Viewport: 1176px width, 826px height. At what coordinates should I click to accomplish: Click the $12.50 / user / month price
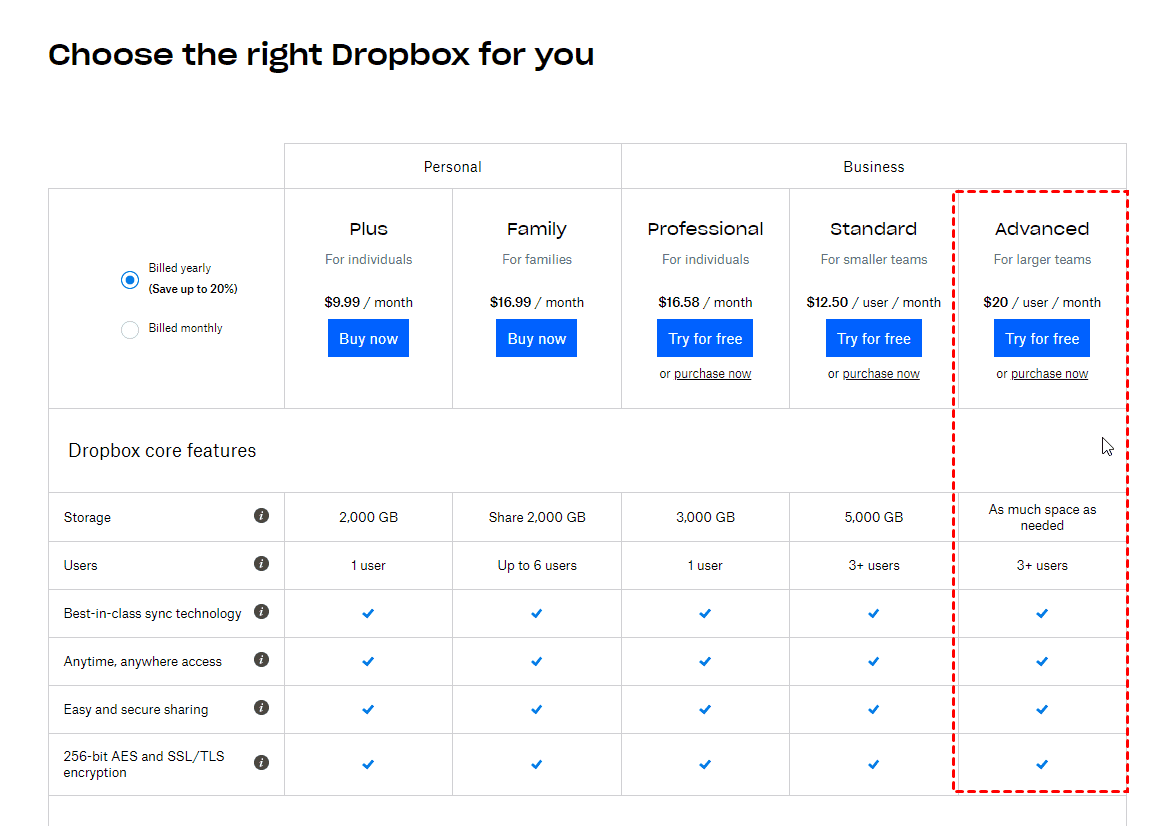click(874, 302)
